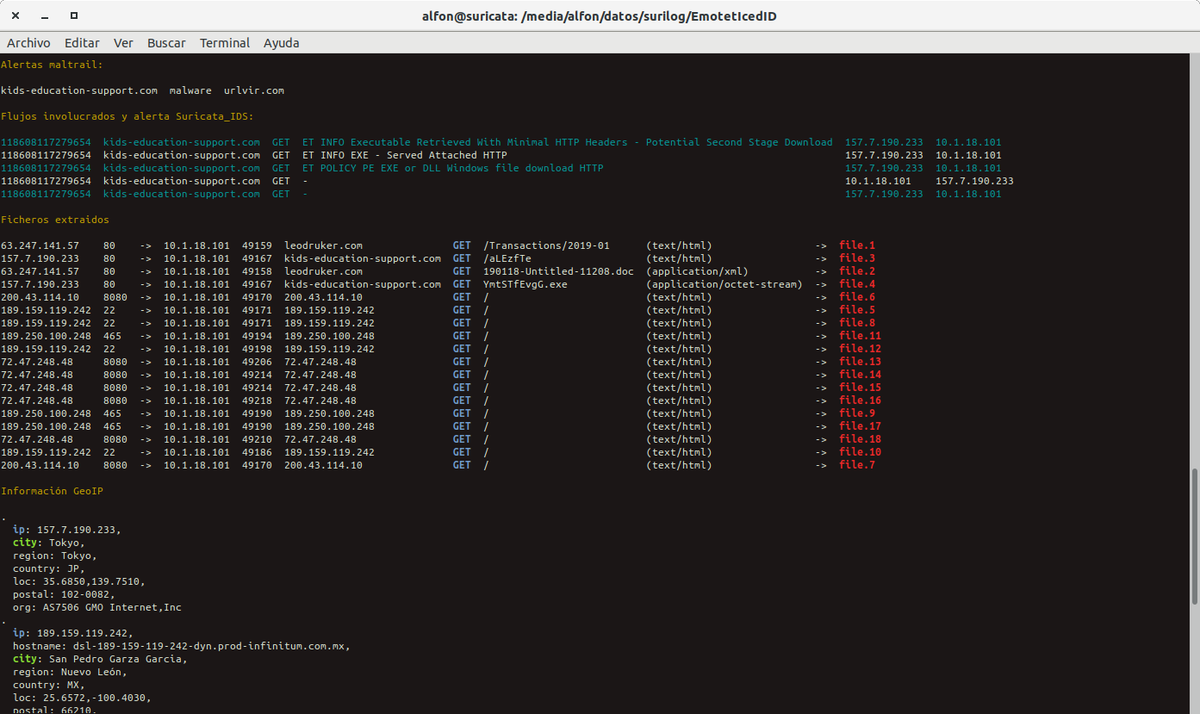1200x714 pixels.
Task: Click 'file.8' in extracted files
Action: [857, 324]
